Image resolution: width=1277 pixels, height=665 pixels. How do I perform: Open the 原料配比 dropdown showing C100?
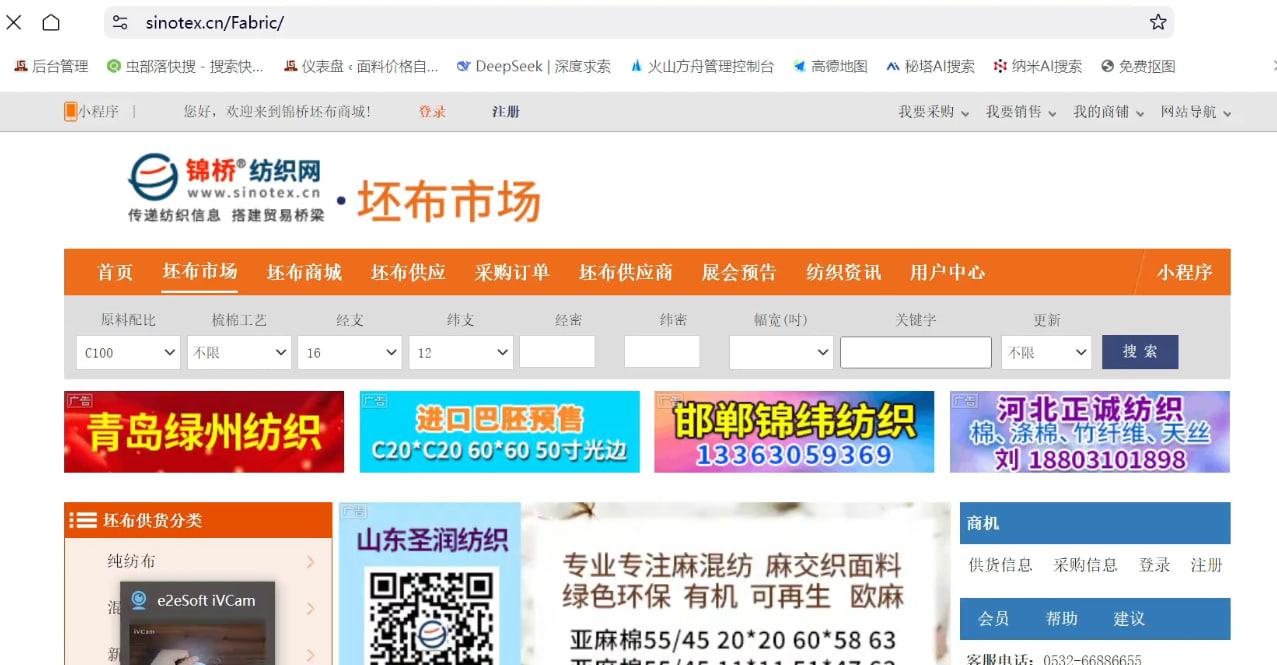pyautogui.click(x=127, y=352)
